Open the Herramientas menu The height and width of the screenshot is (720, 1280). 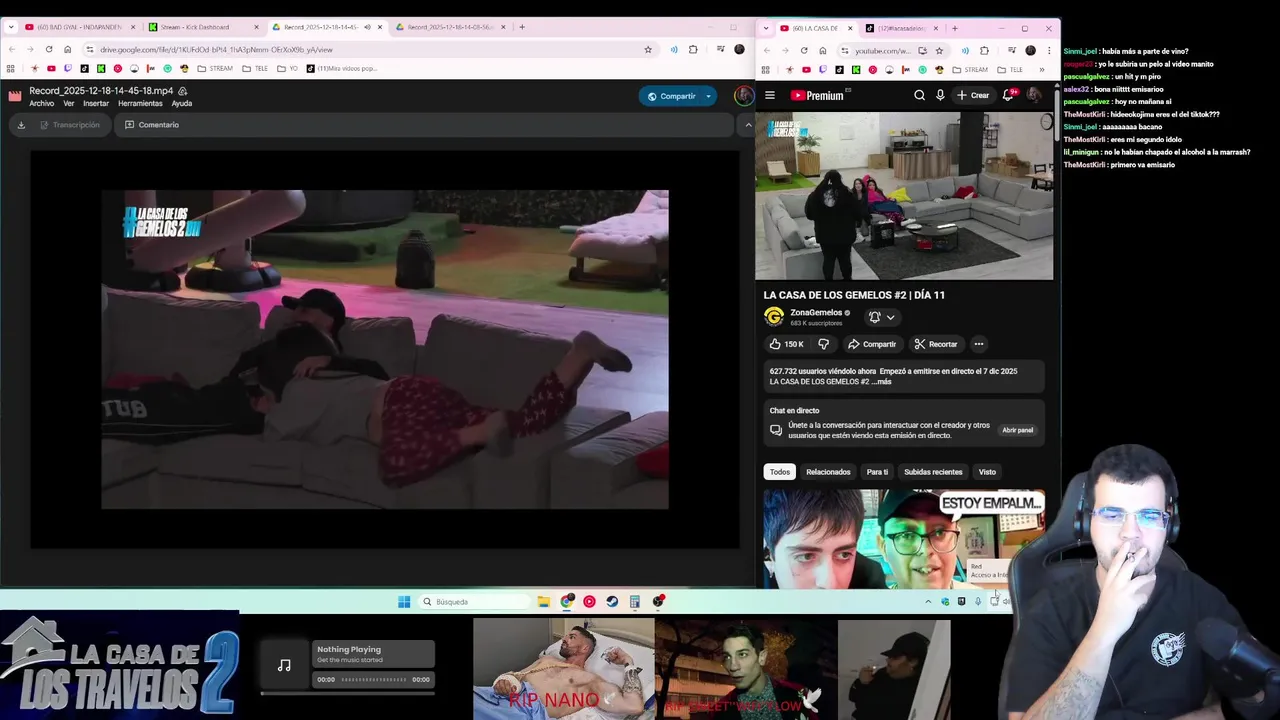coord(140,103)
